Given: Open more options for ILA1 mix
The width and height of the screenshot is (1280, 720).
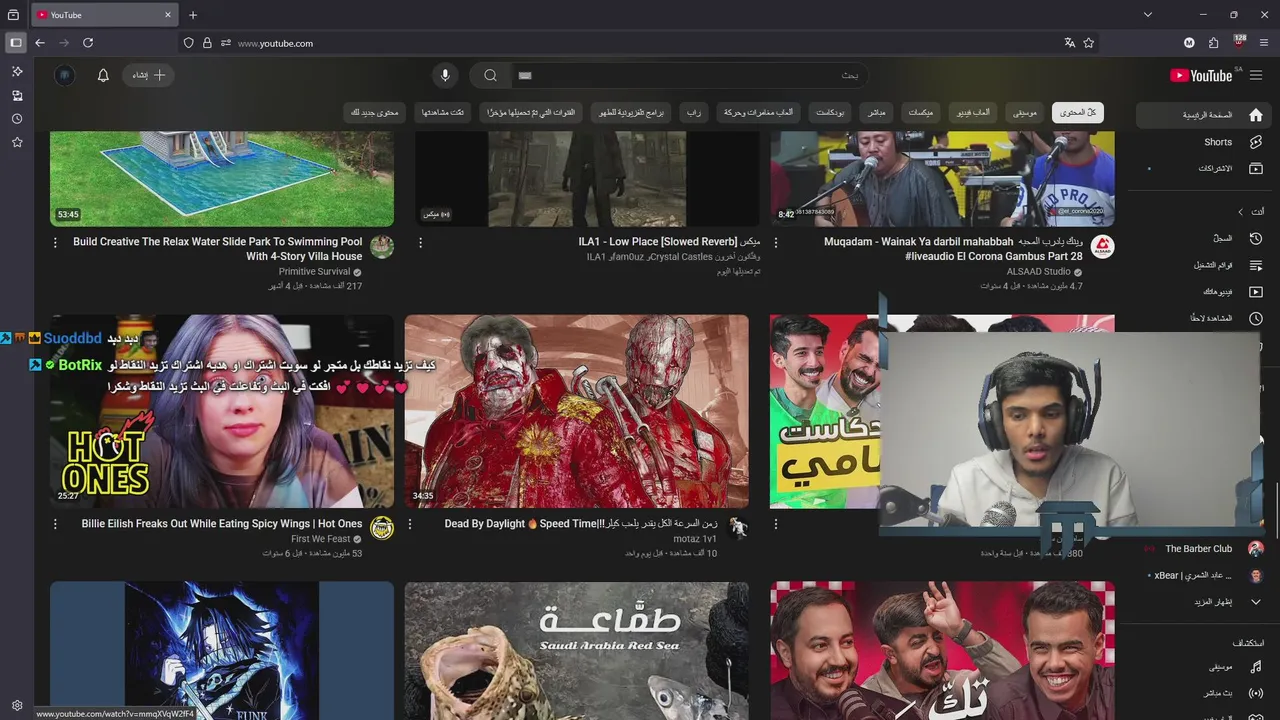Looking at the screenshot, I should (420, 243).
